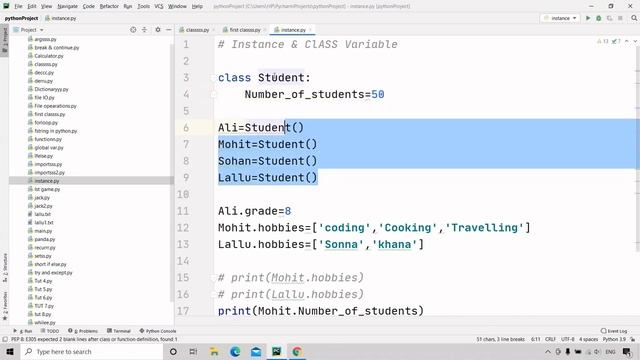This screenshot has width=640, height=360.
Task: Open the Favorites side tool window
Action: tap(4, 305)
